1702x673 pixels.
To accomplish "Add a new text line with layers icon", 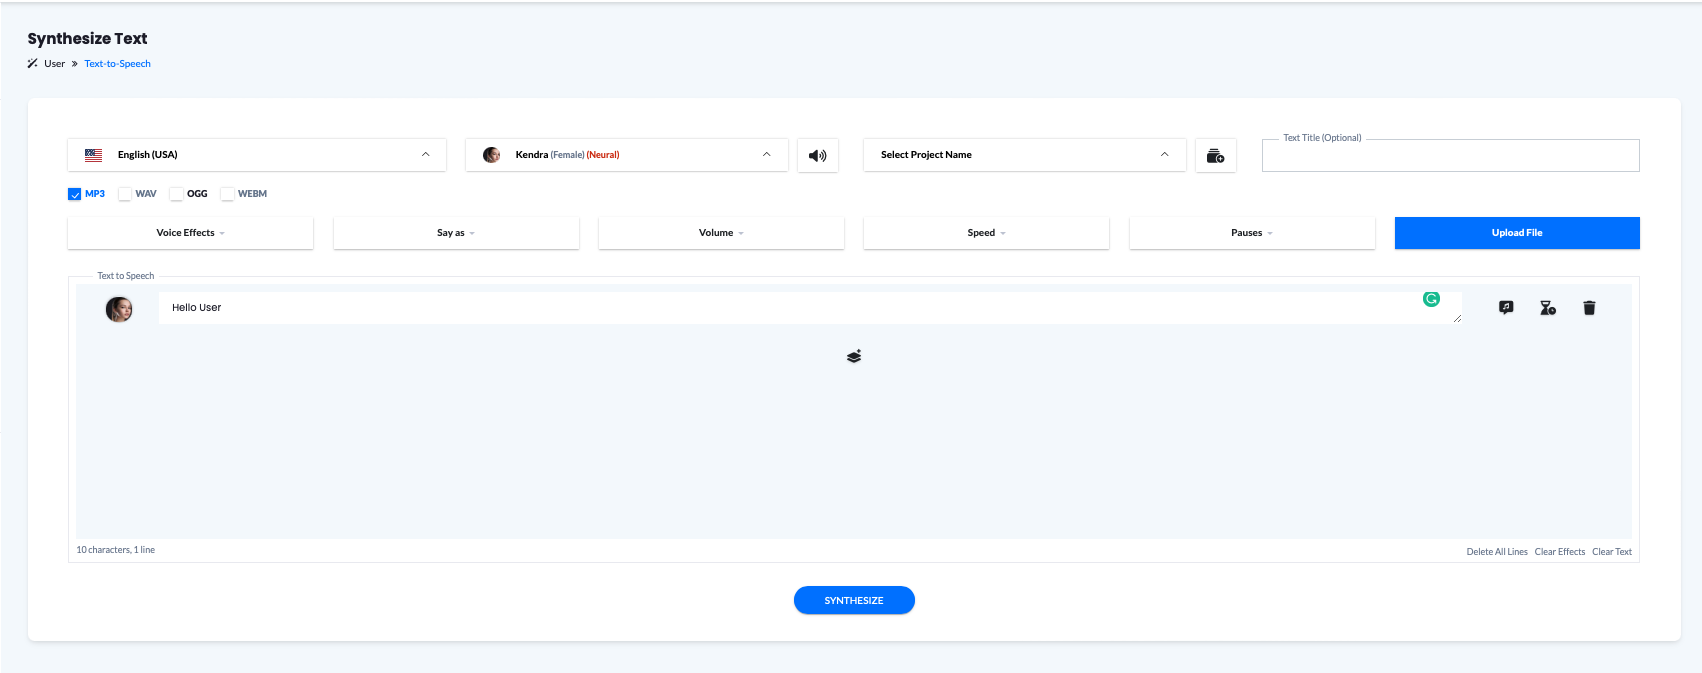I will pyautogui.click(x=854, y=356).
